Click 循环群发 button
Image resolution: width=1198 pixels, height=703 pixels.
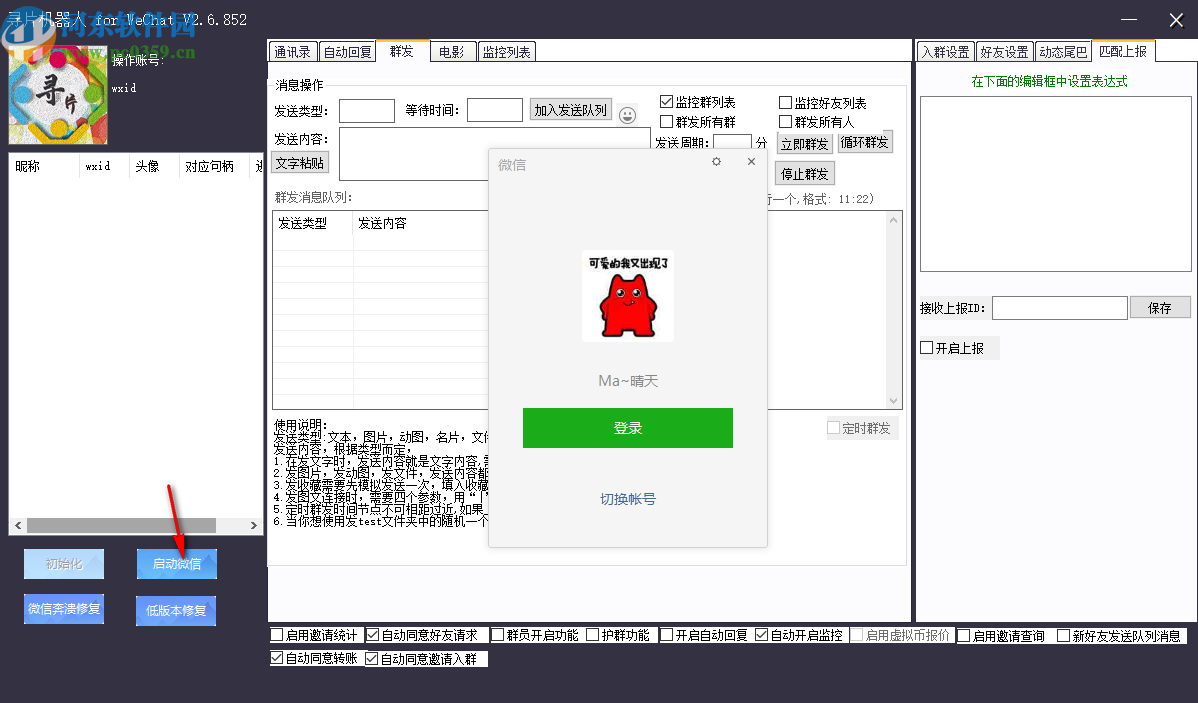tap(865, 142)
